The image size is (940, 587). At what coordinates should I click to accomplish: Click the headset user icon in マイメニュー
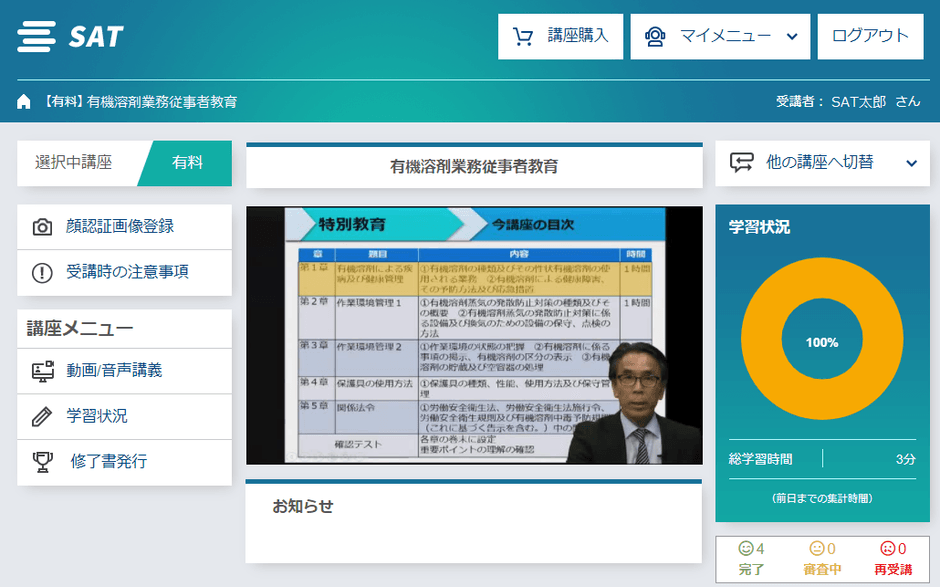tap(655, 37)
